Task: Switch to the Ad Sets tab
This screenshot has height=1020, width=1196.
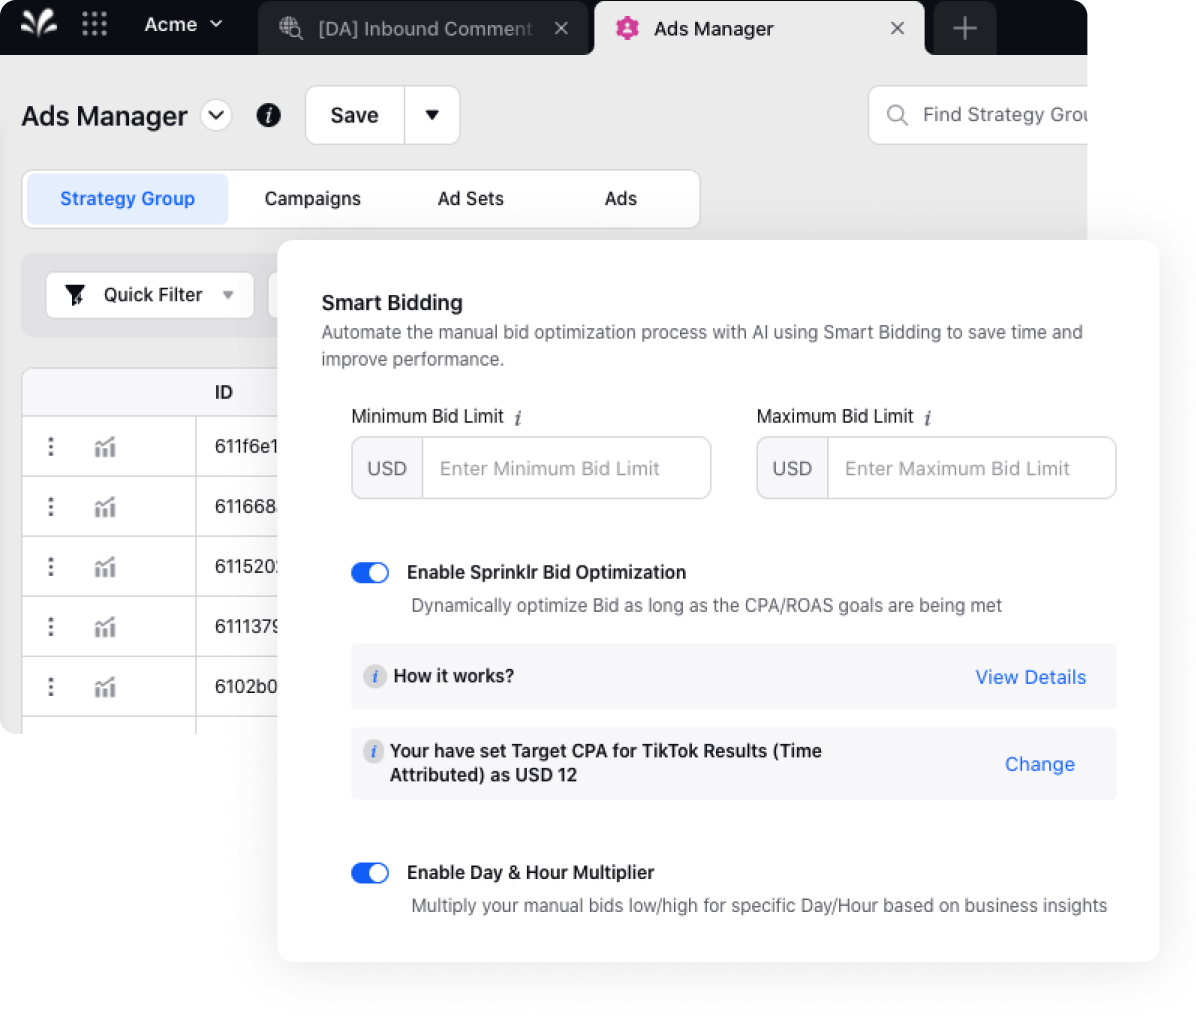Action: tap(471, 198)
